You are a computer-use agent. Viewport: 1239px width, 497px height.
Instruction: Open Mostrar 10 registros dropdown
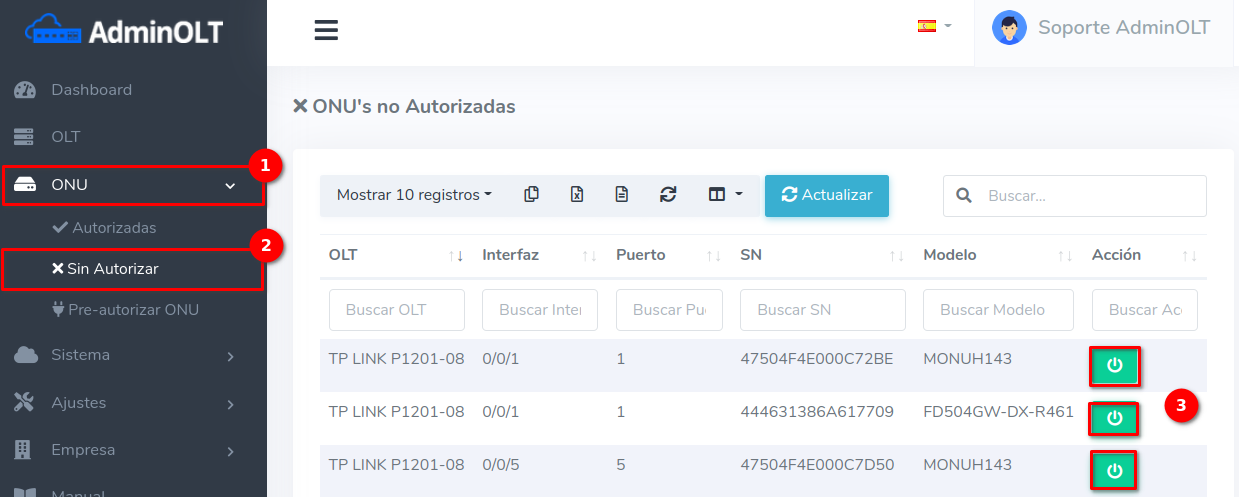coord(414,195)
